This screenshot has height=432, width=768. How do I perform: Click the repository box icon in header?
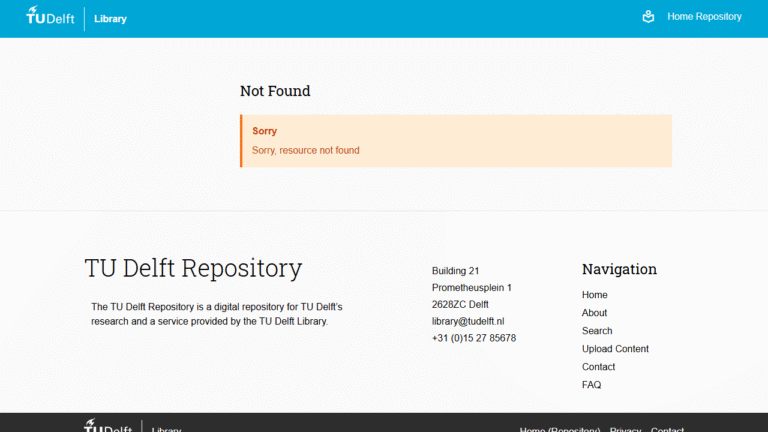coord(648,17)
